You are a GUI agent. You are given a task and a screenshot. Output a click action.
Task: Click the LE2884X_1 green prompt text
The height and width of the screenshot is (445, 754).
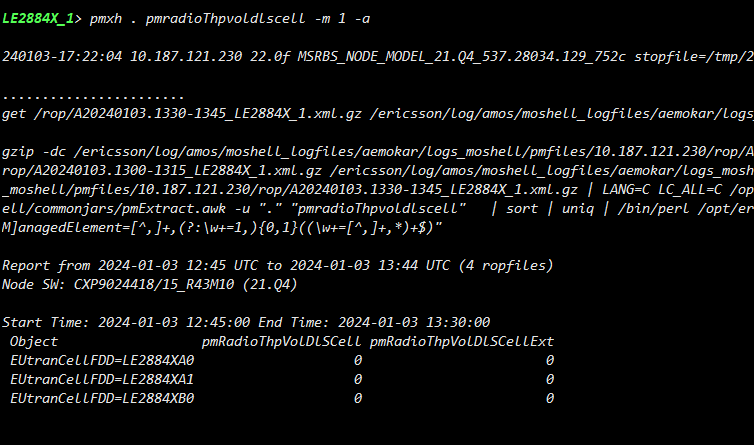click(x=38, y=19)
